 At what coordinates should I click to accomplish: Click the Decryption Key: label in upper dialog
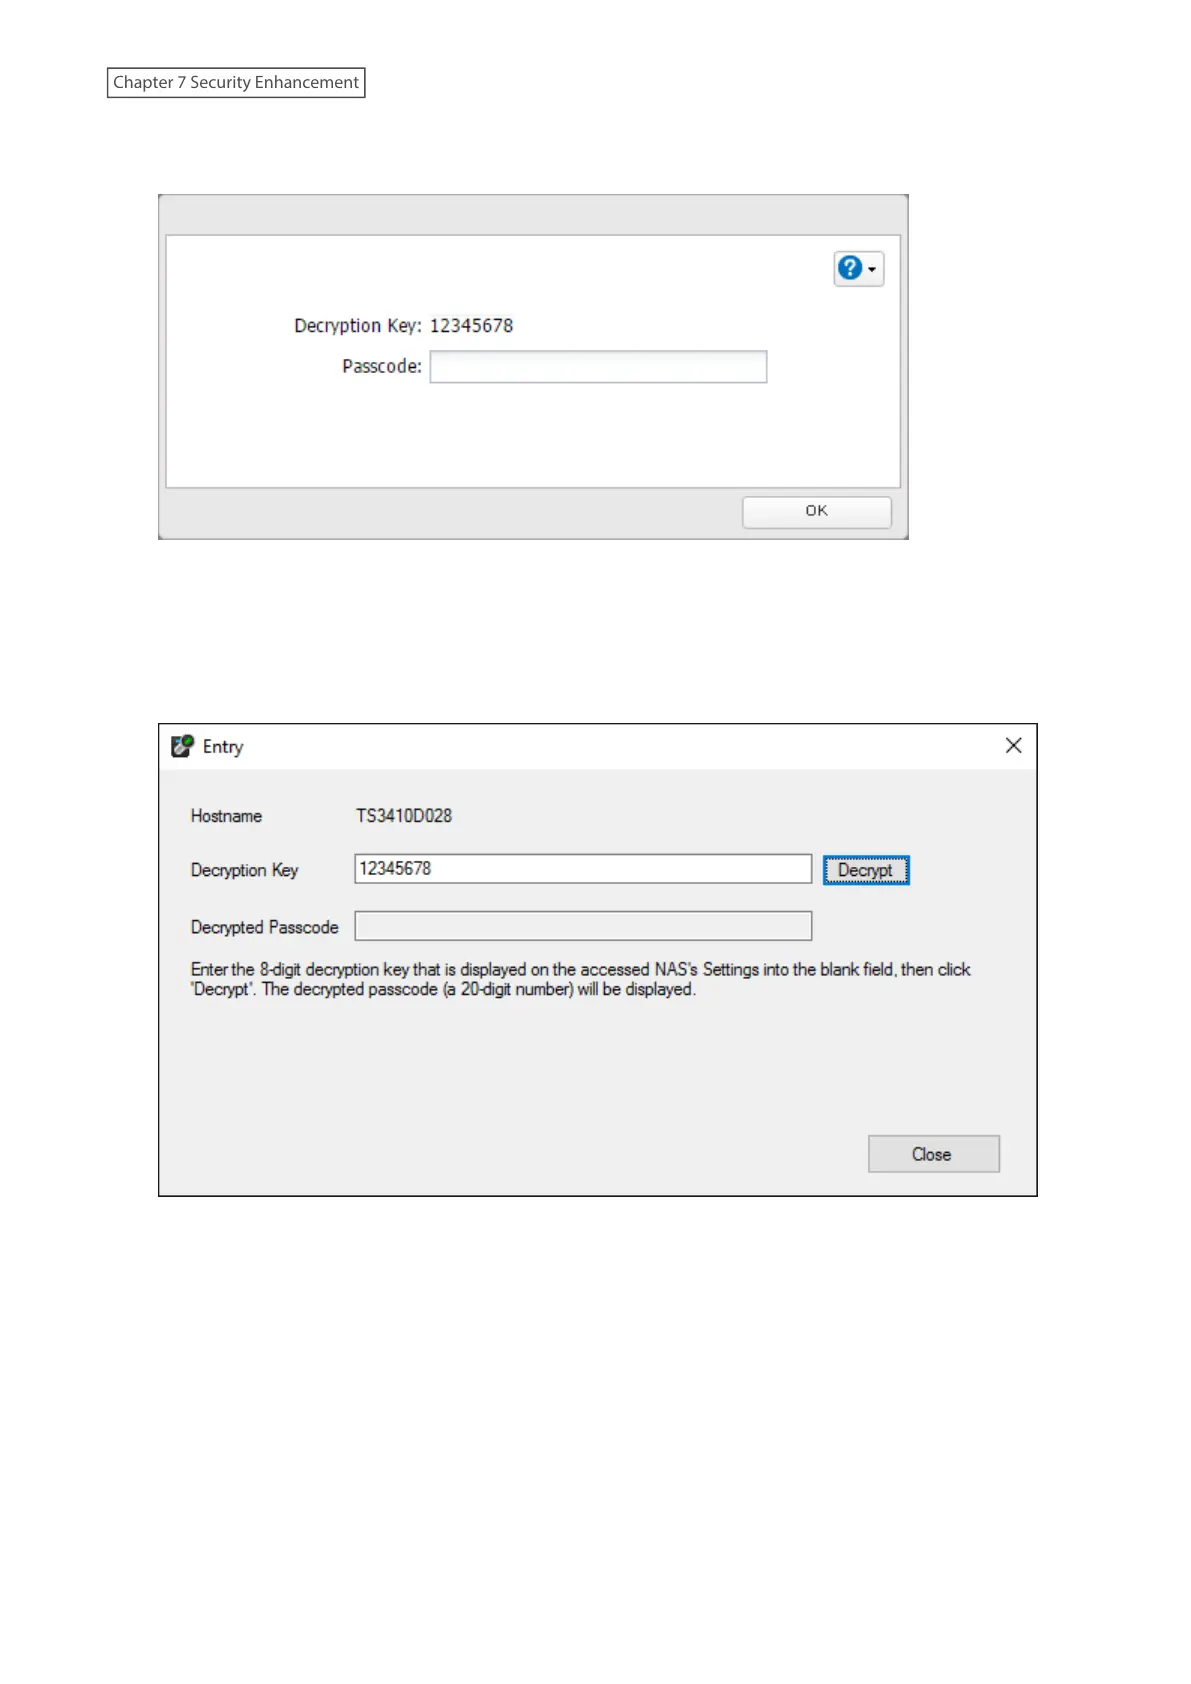[358, 326]
